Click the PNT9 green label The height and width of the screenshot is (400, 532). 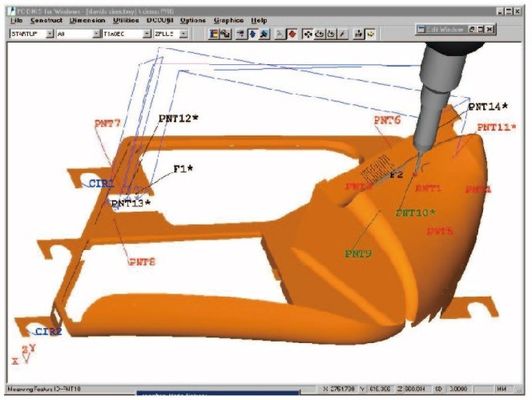[359, 254]
